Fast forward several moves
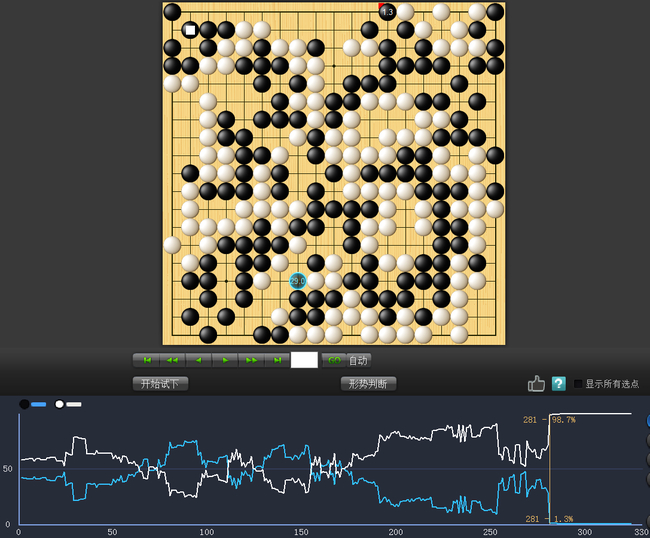Image resolution: width=650 pixels, height=538 pixels. 251,360
